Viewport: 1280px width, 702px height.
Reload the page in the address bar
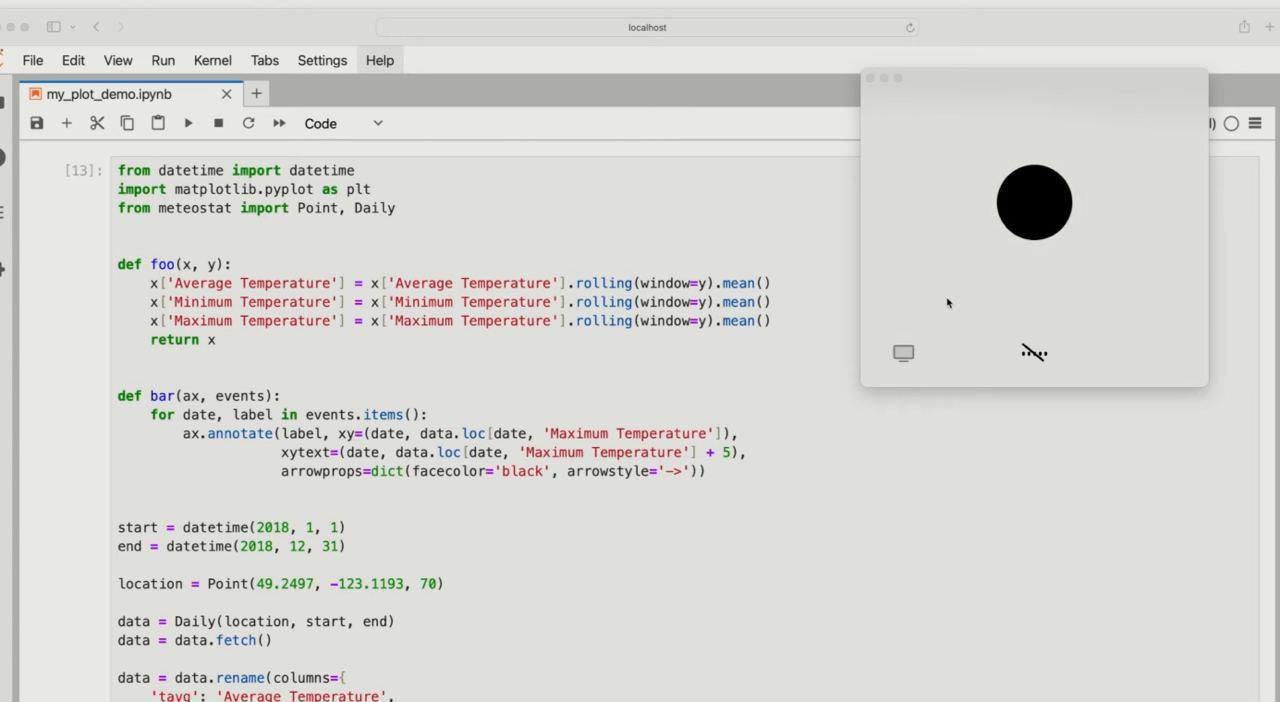pyautogui.click(x=910, y=27)
